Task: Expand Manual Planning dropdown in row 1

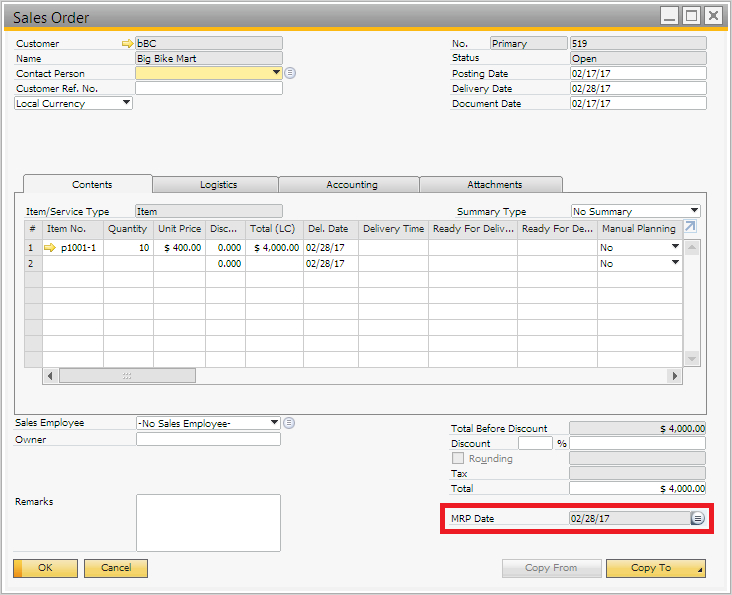Action: point(675,246)
